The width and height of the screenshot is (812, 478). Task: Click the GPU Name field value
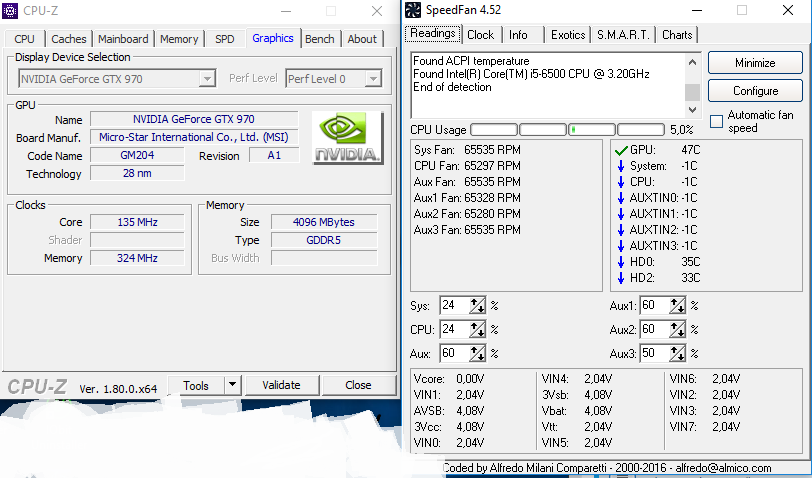194,119
